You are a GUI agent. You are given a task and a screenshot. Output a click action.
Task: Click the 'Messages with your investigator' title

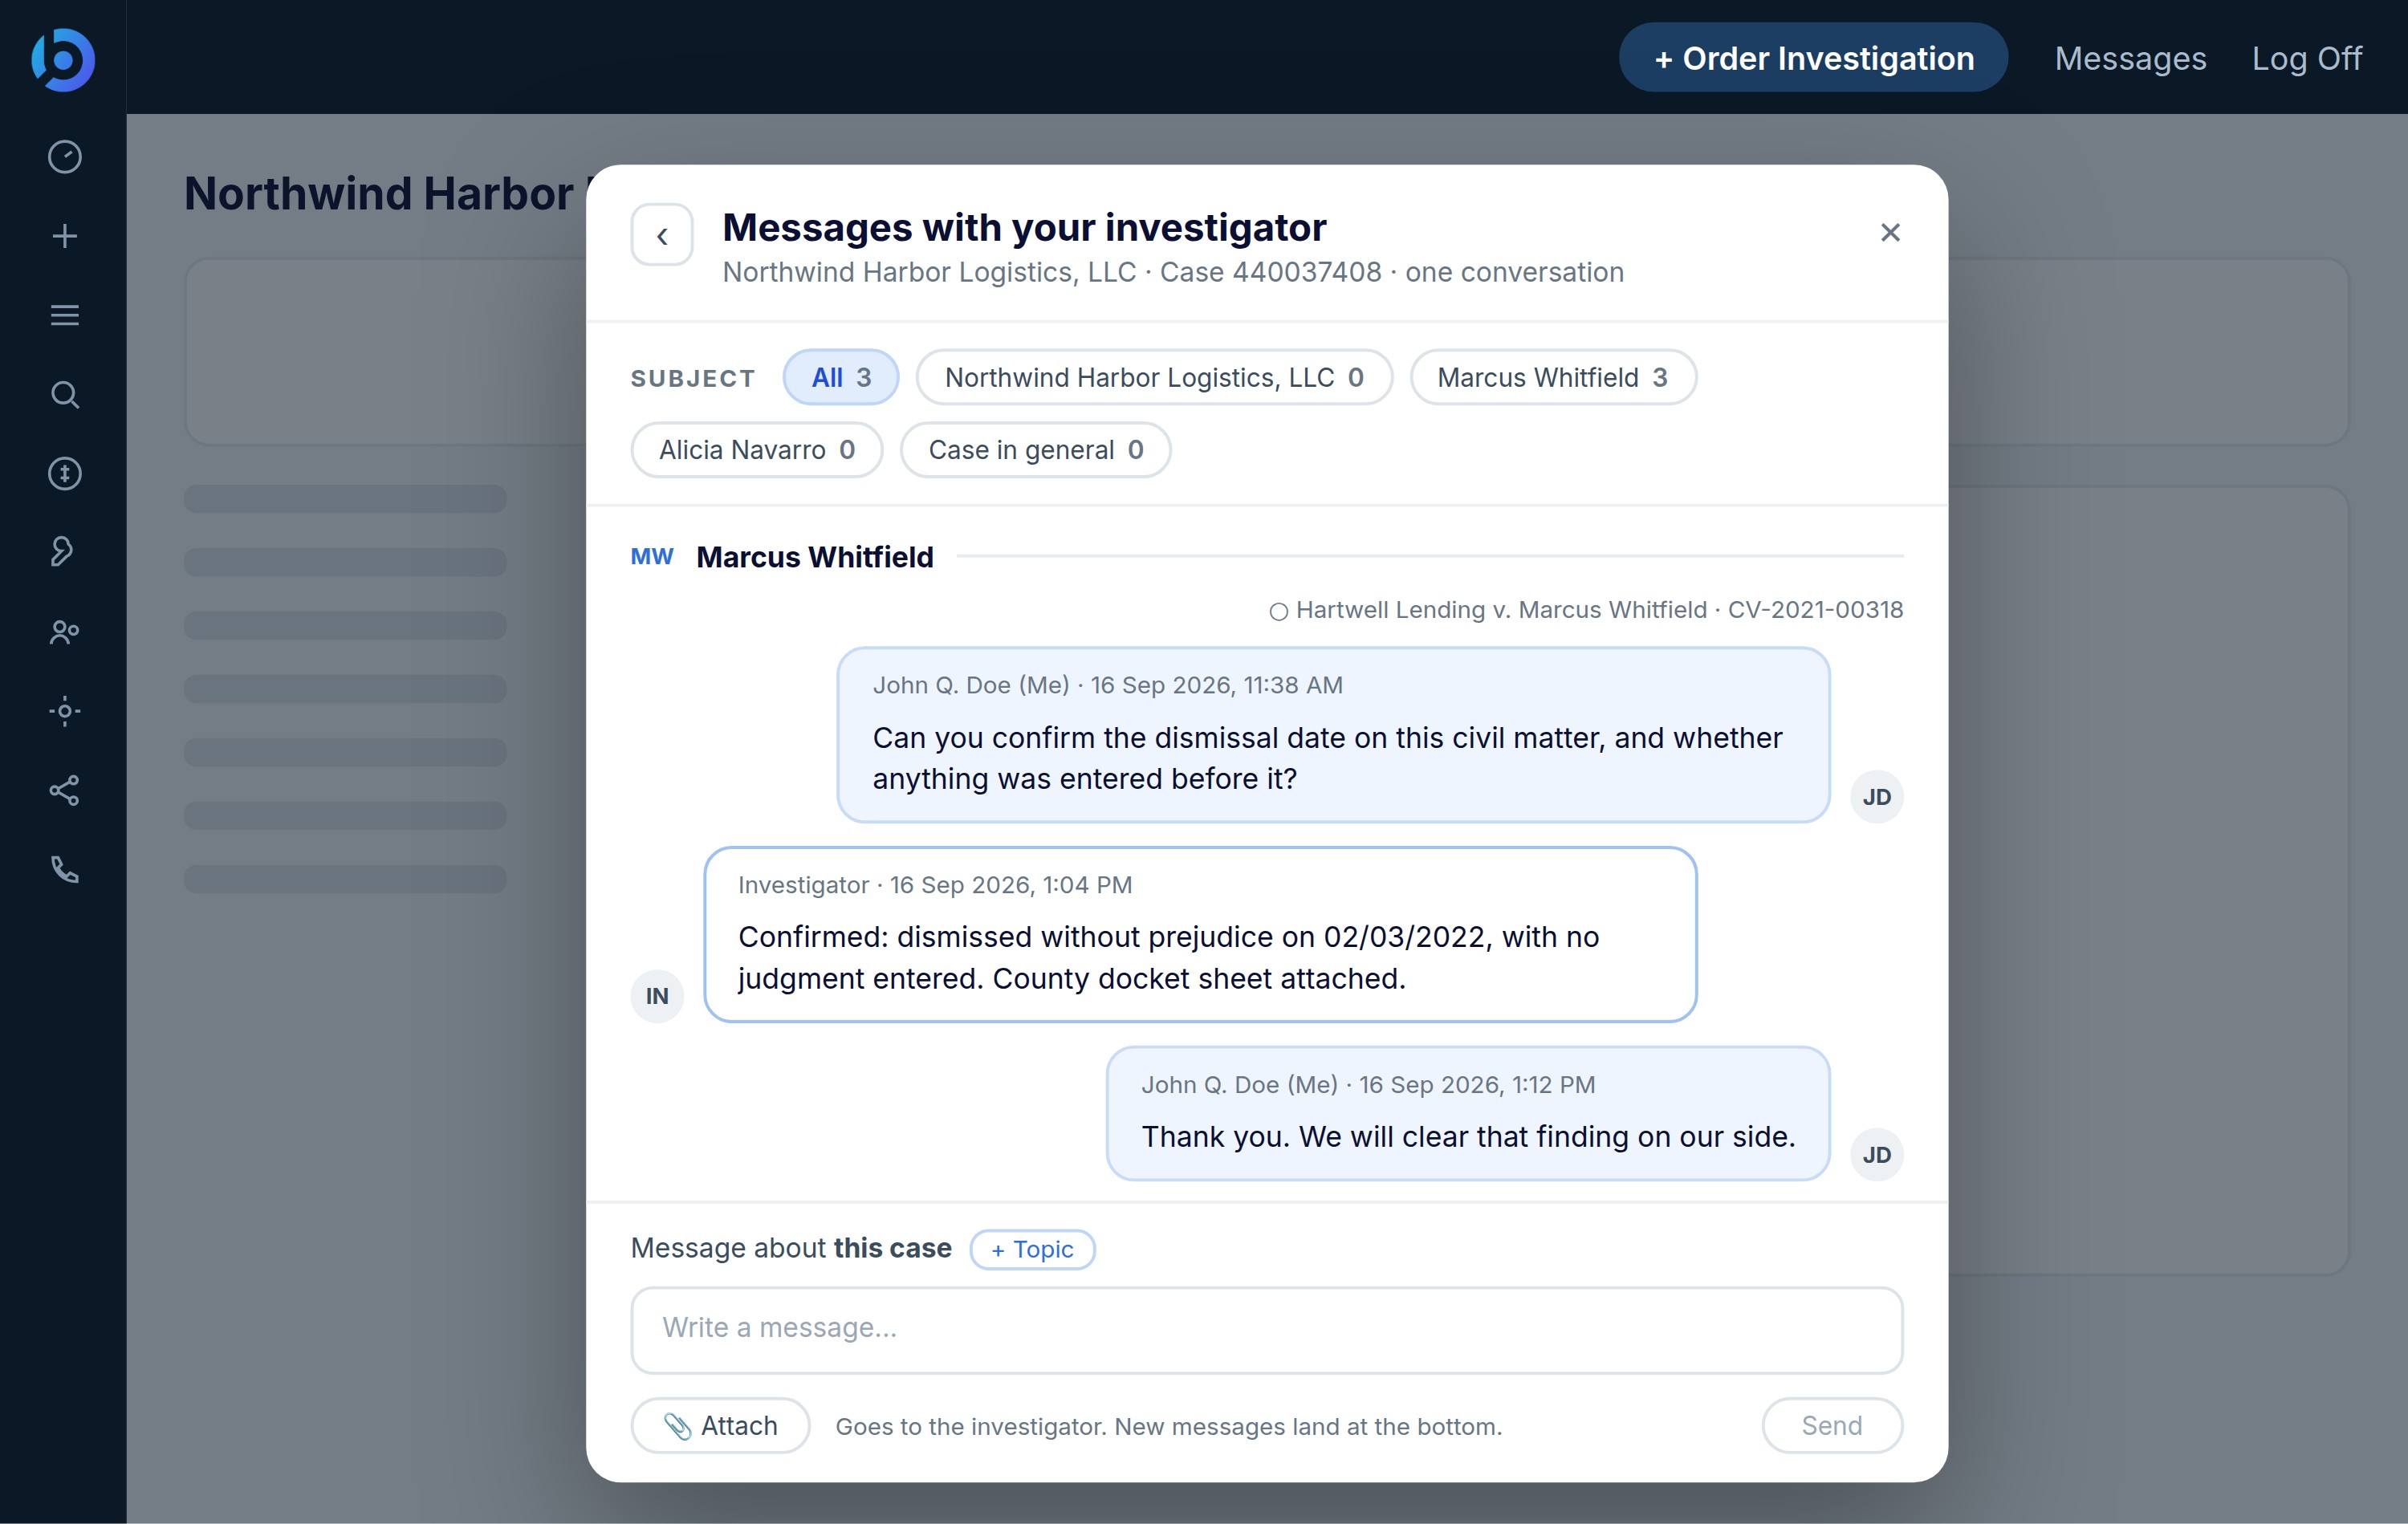1024,228
